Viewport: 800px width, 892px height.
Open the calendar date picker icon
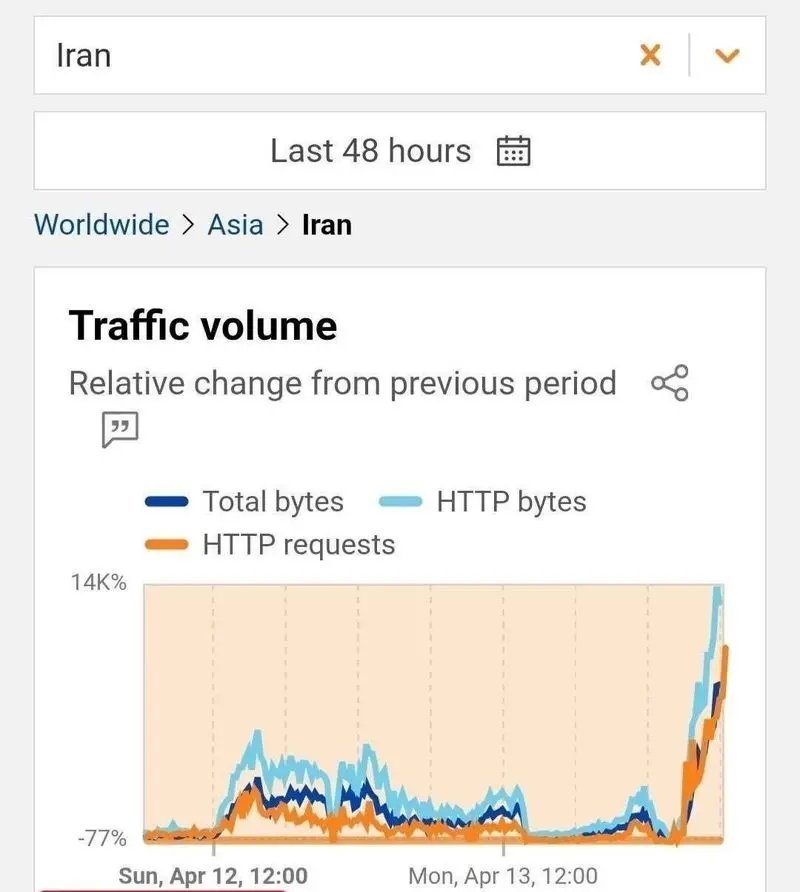coord(514,151)
